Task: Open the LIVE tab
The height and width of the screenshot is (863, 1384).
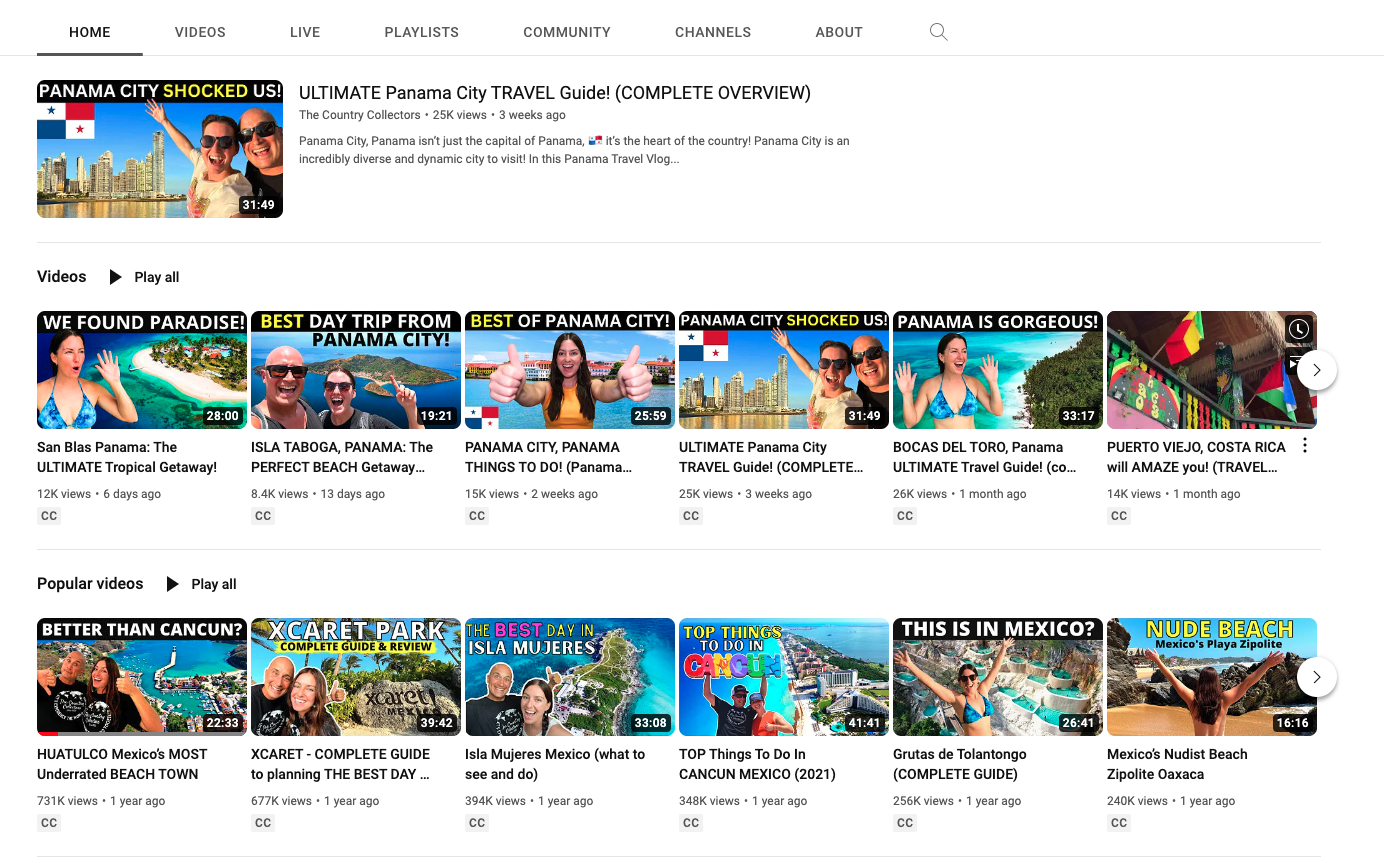Action: pyautogui.click(x=305, y=32)
